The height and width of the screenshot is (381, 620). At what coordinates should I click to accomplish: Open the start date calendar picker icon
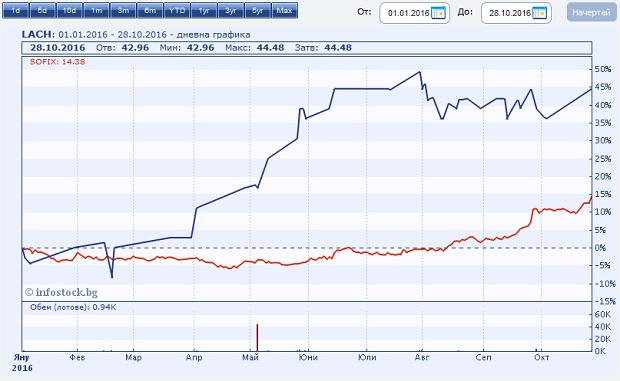(438, 13)
